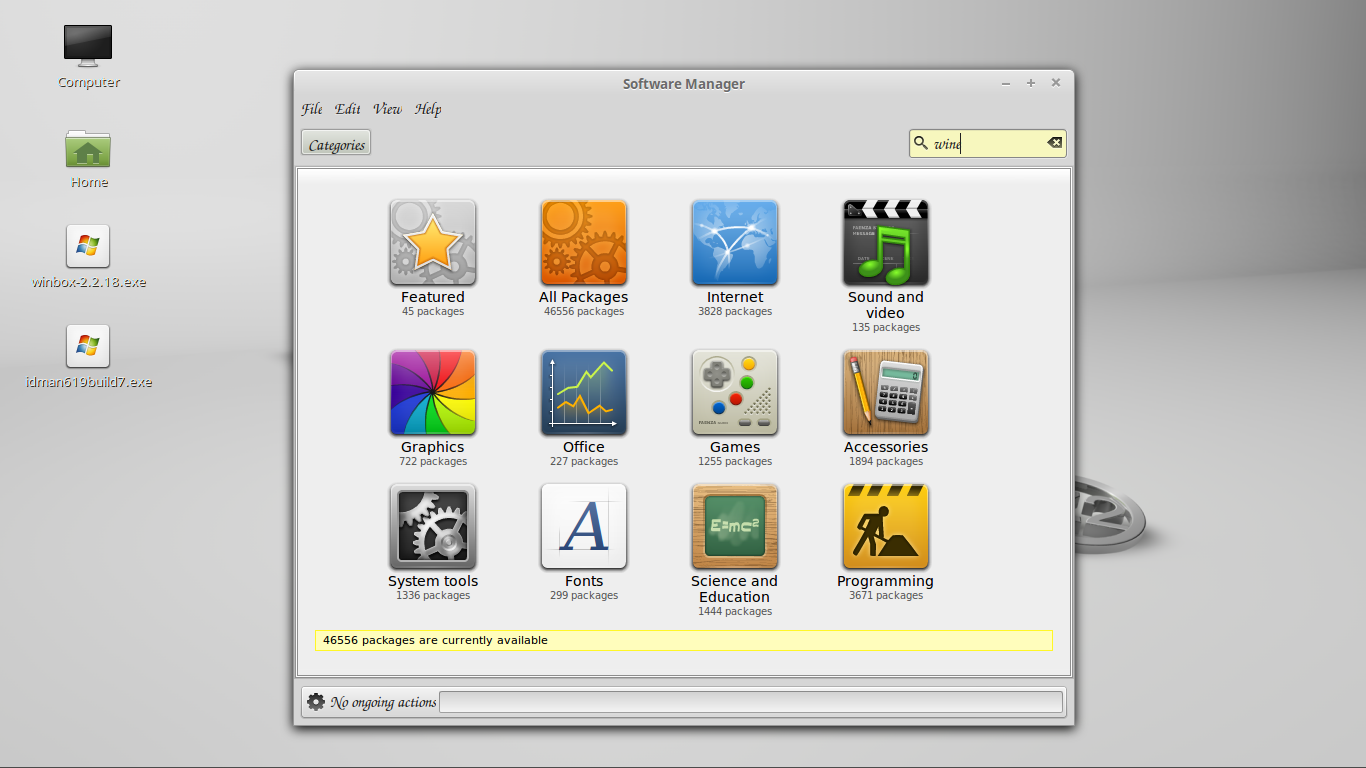
Task: Open the Internet globe icon
Action: (735, 243)
